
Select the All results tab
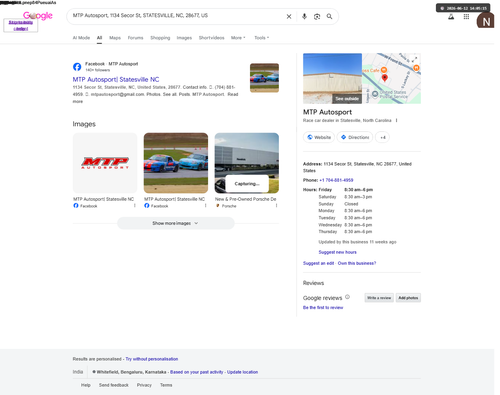click(99, 38)
